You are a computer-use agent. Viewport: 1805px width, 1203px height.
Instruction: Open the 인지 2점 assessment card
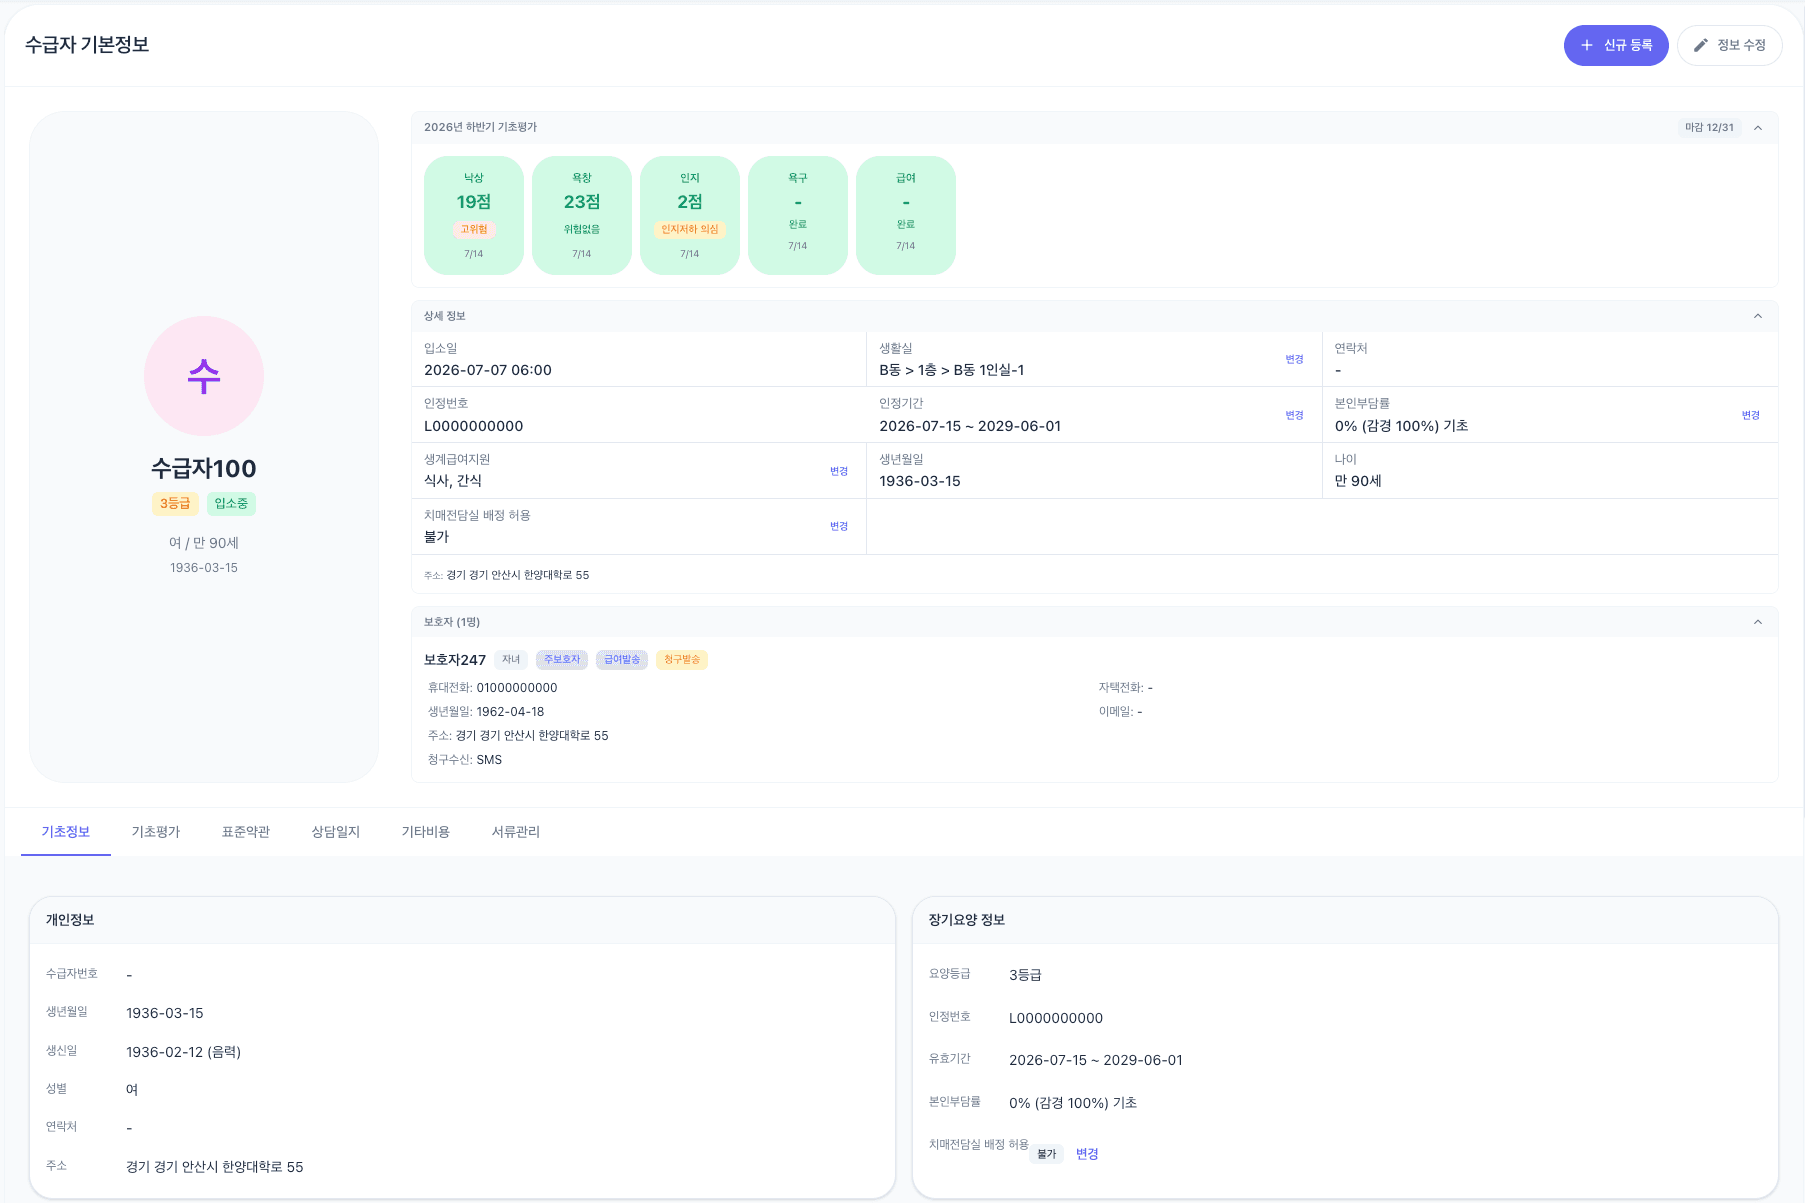coord(690,215)
